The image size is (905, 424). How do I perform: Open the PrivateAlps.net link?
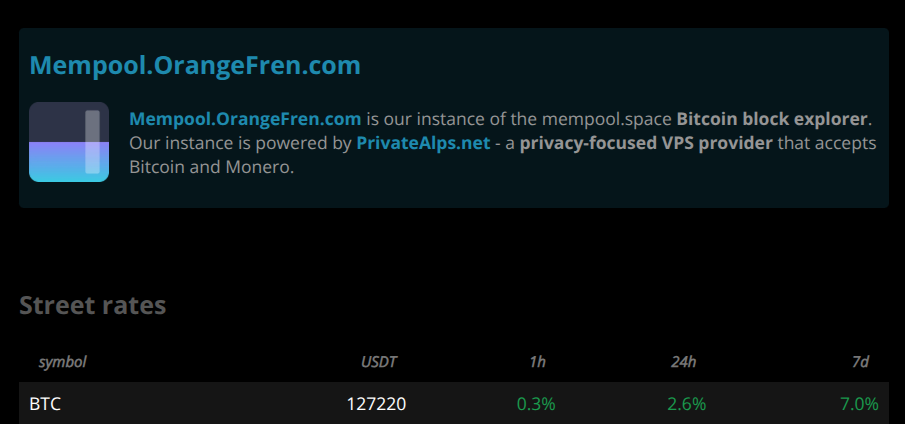(423, 143)
